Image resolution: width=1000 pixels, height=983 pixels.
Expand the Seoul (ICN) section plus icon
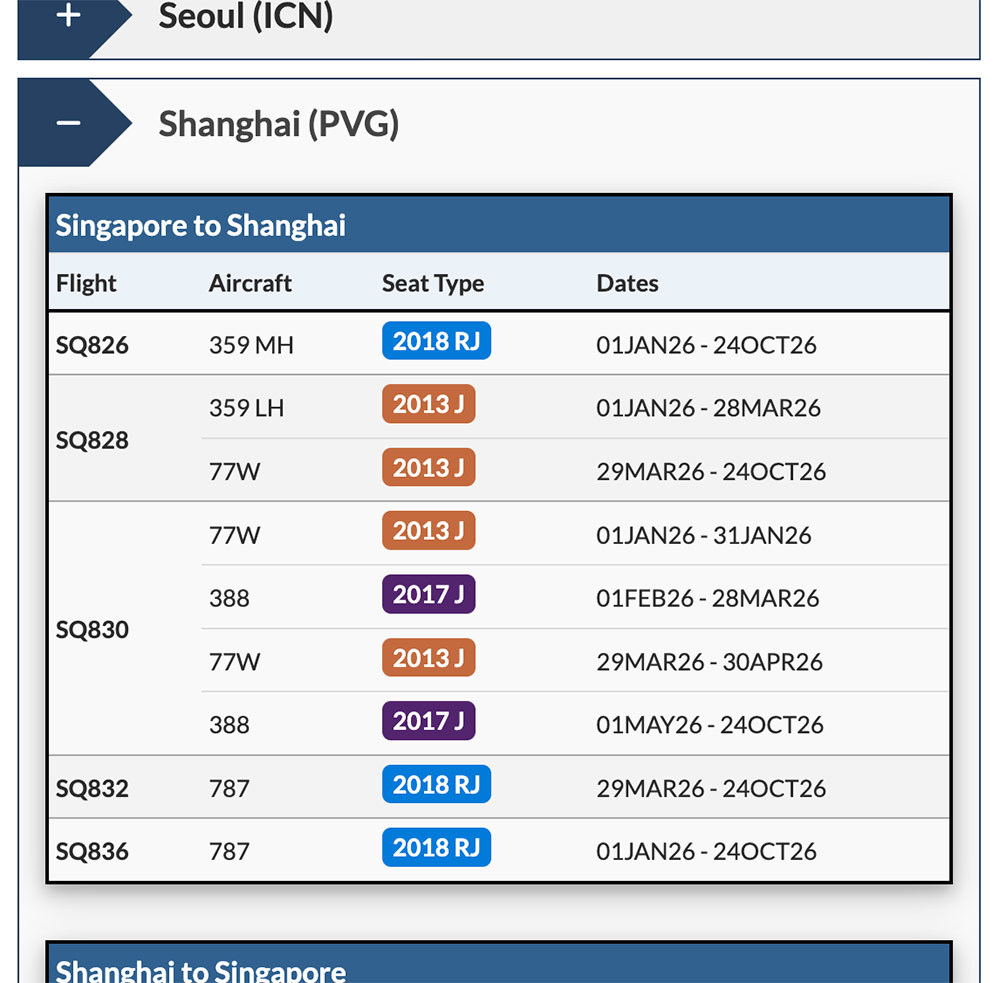point(68,16)
